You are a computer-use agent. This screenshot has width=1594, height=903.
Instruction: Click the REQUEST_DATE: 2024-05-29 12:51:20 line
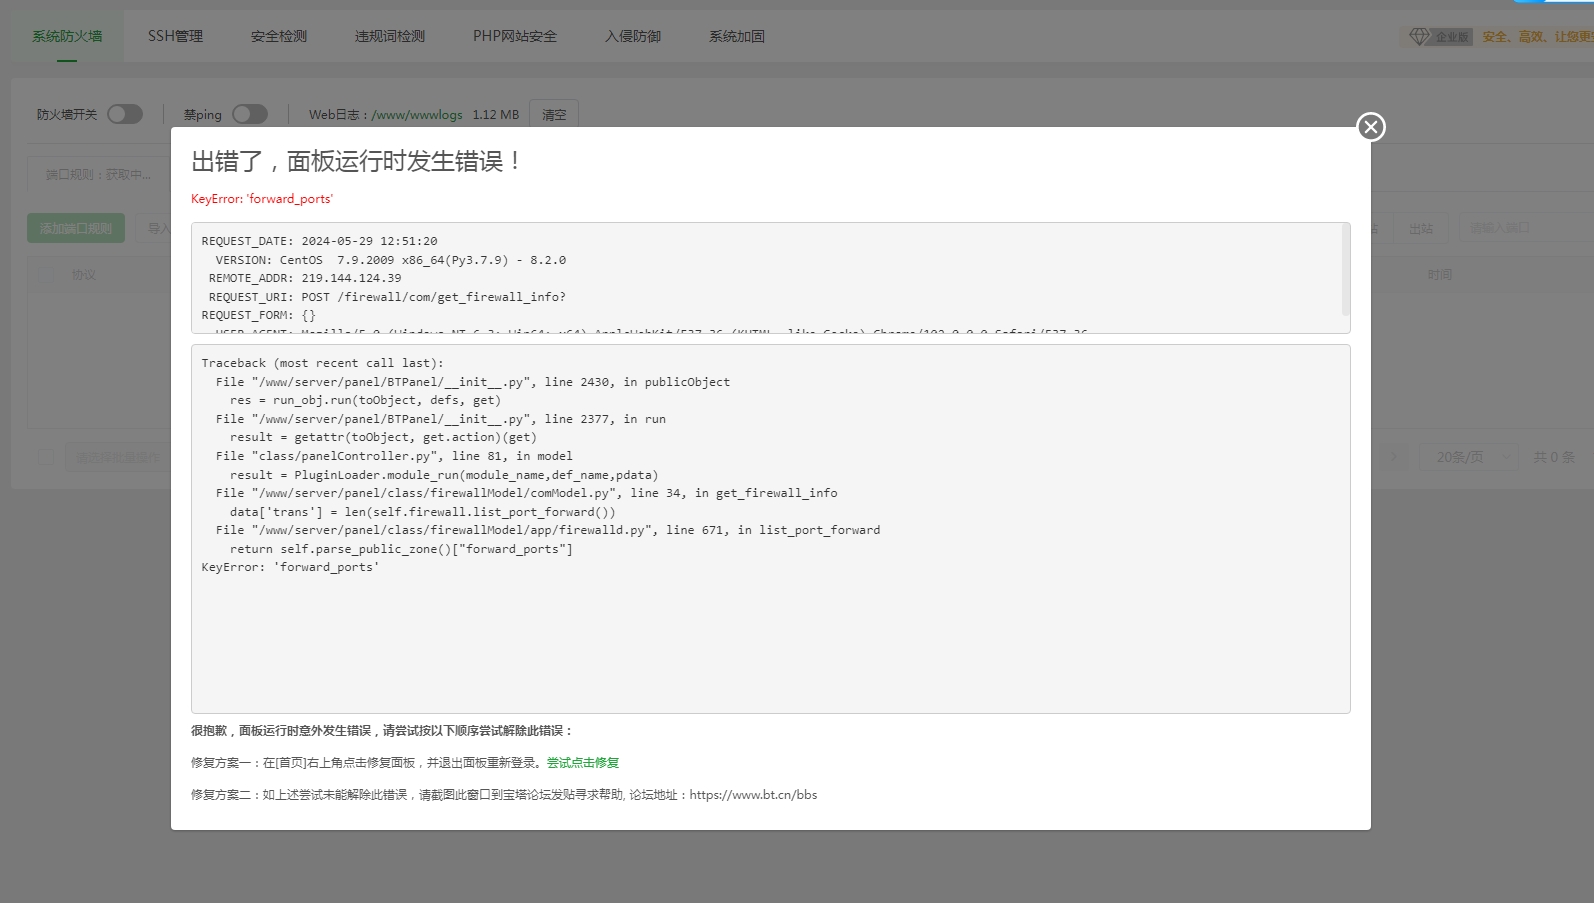pos(319,241)
